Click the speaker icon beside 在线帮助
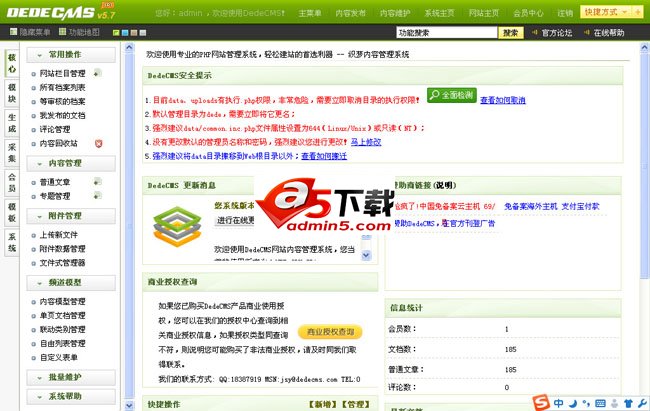This screenshot has width=650, height=411. (587, 32)
